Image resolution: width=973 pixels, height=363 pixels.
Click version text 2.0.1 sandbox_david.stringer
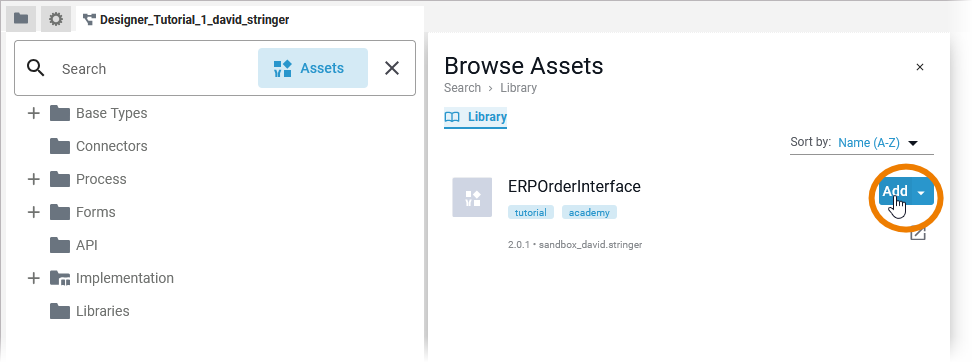[575, 245]
